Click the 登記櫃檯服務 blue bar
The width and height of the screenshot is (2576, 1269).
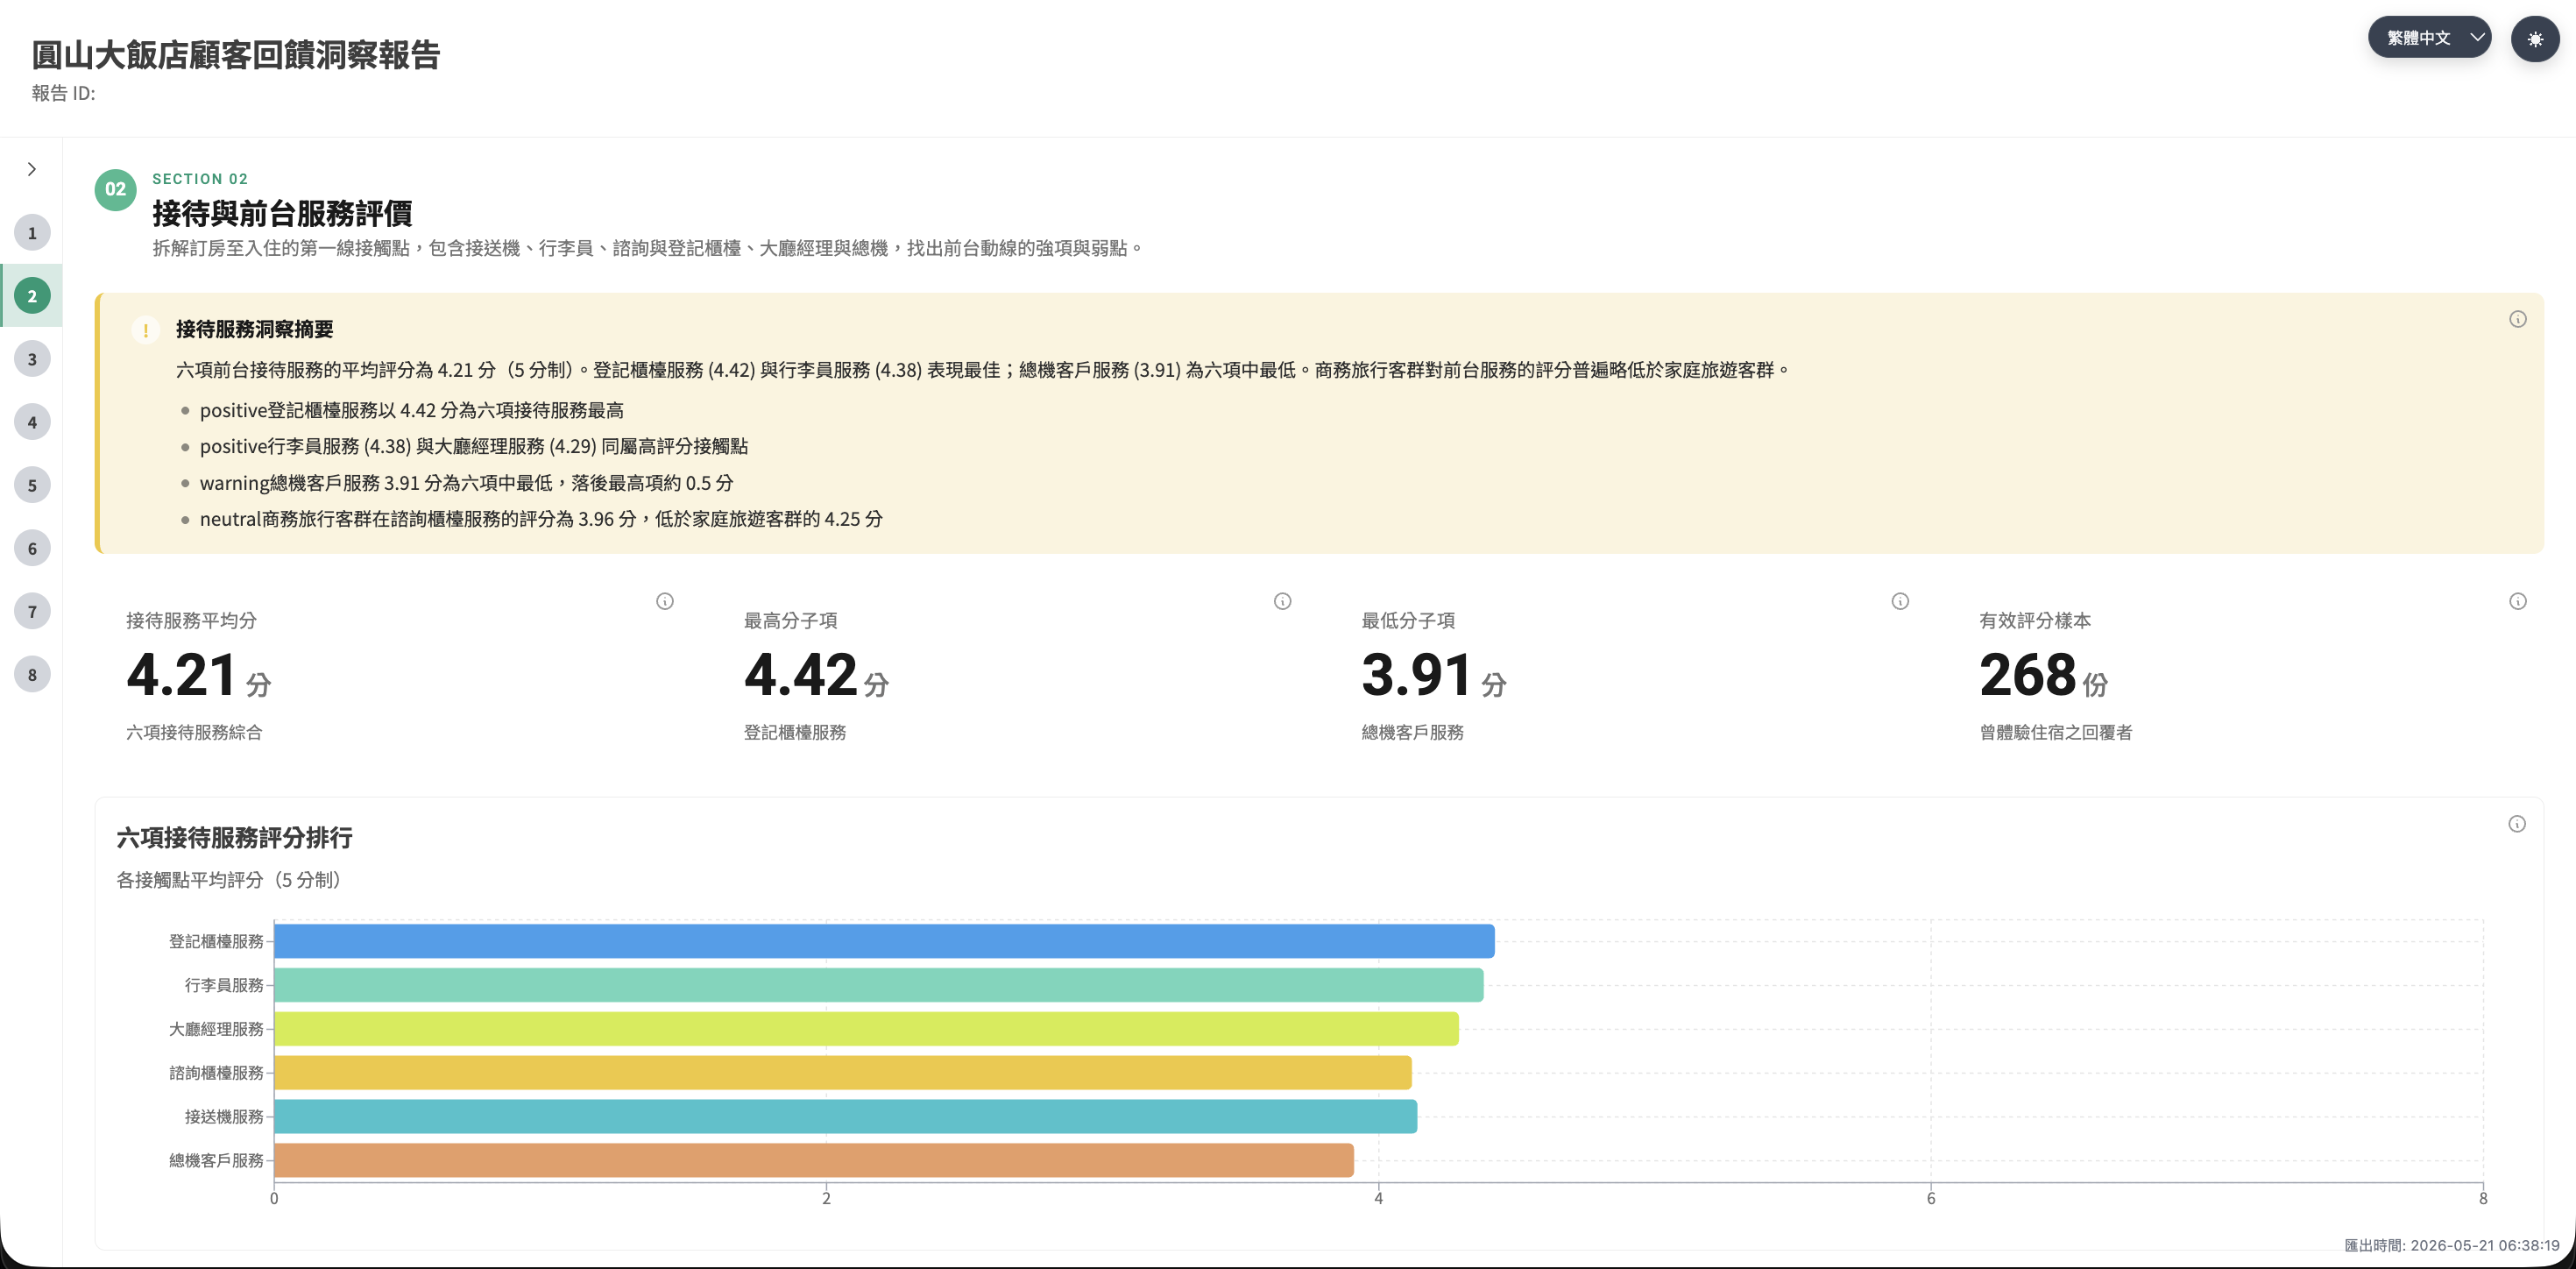point(884,941)
